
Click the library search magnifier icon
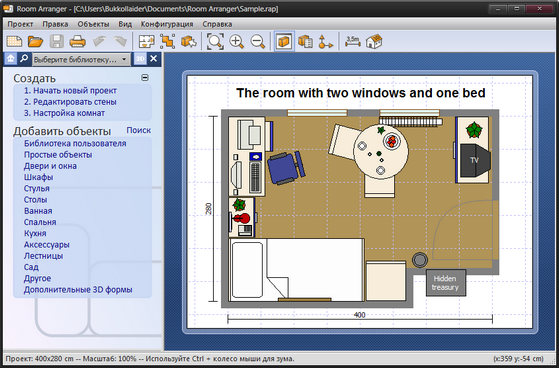[24, 59]
